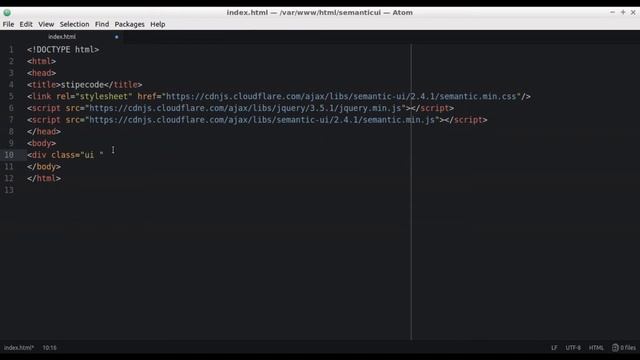Open the Selection menu

(x=74, y=24)
